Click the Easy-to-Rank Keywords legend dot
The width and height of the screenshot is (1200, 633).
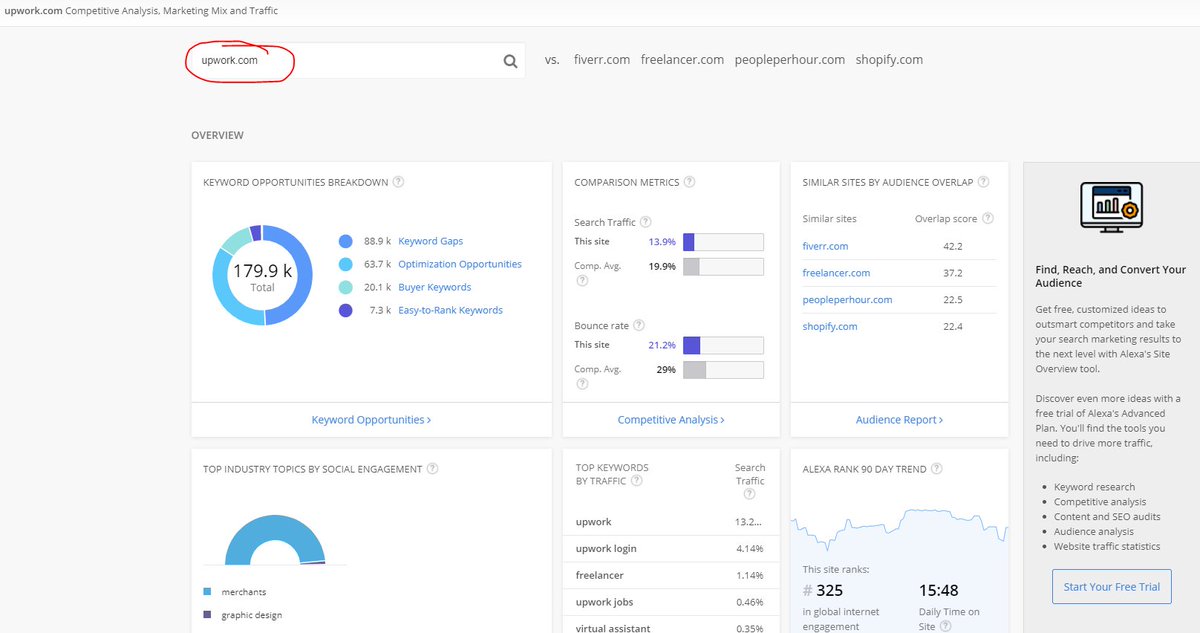coord(346,310)
